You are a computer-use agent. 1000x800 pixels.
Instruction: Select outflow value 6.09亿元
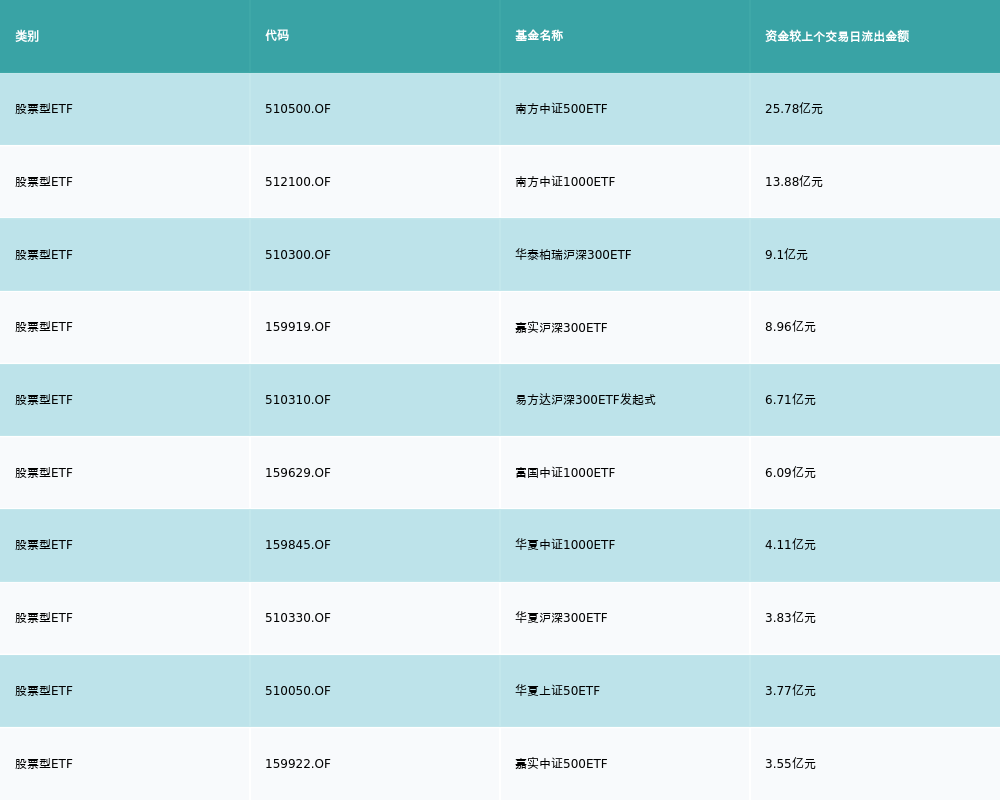(790, 473)
